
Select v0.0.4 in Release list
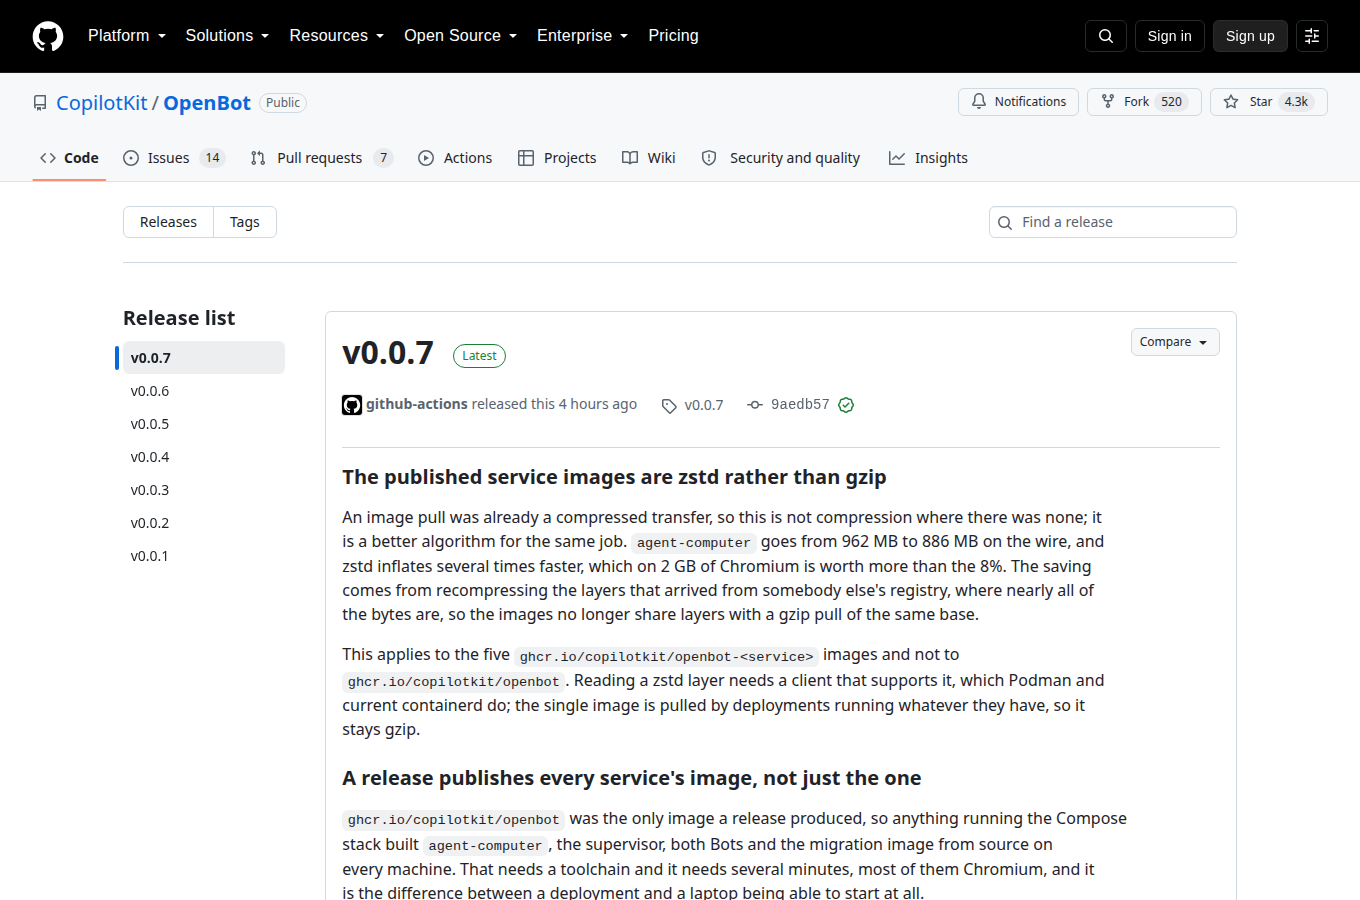[x=204, y=457]
